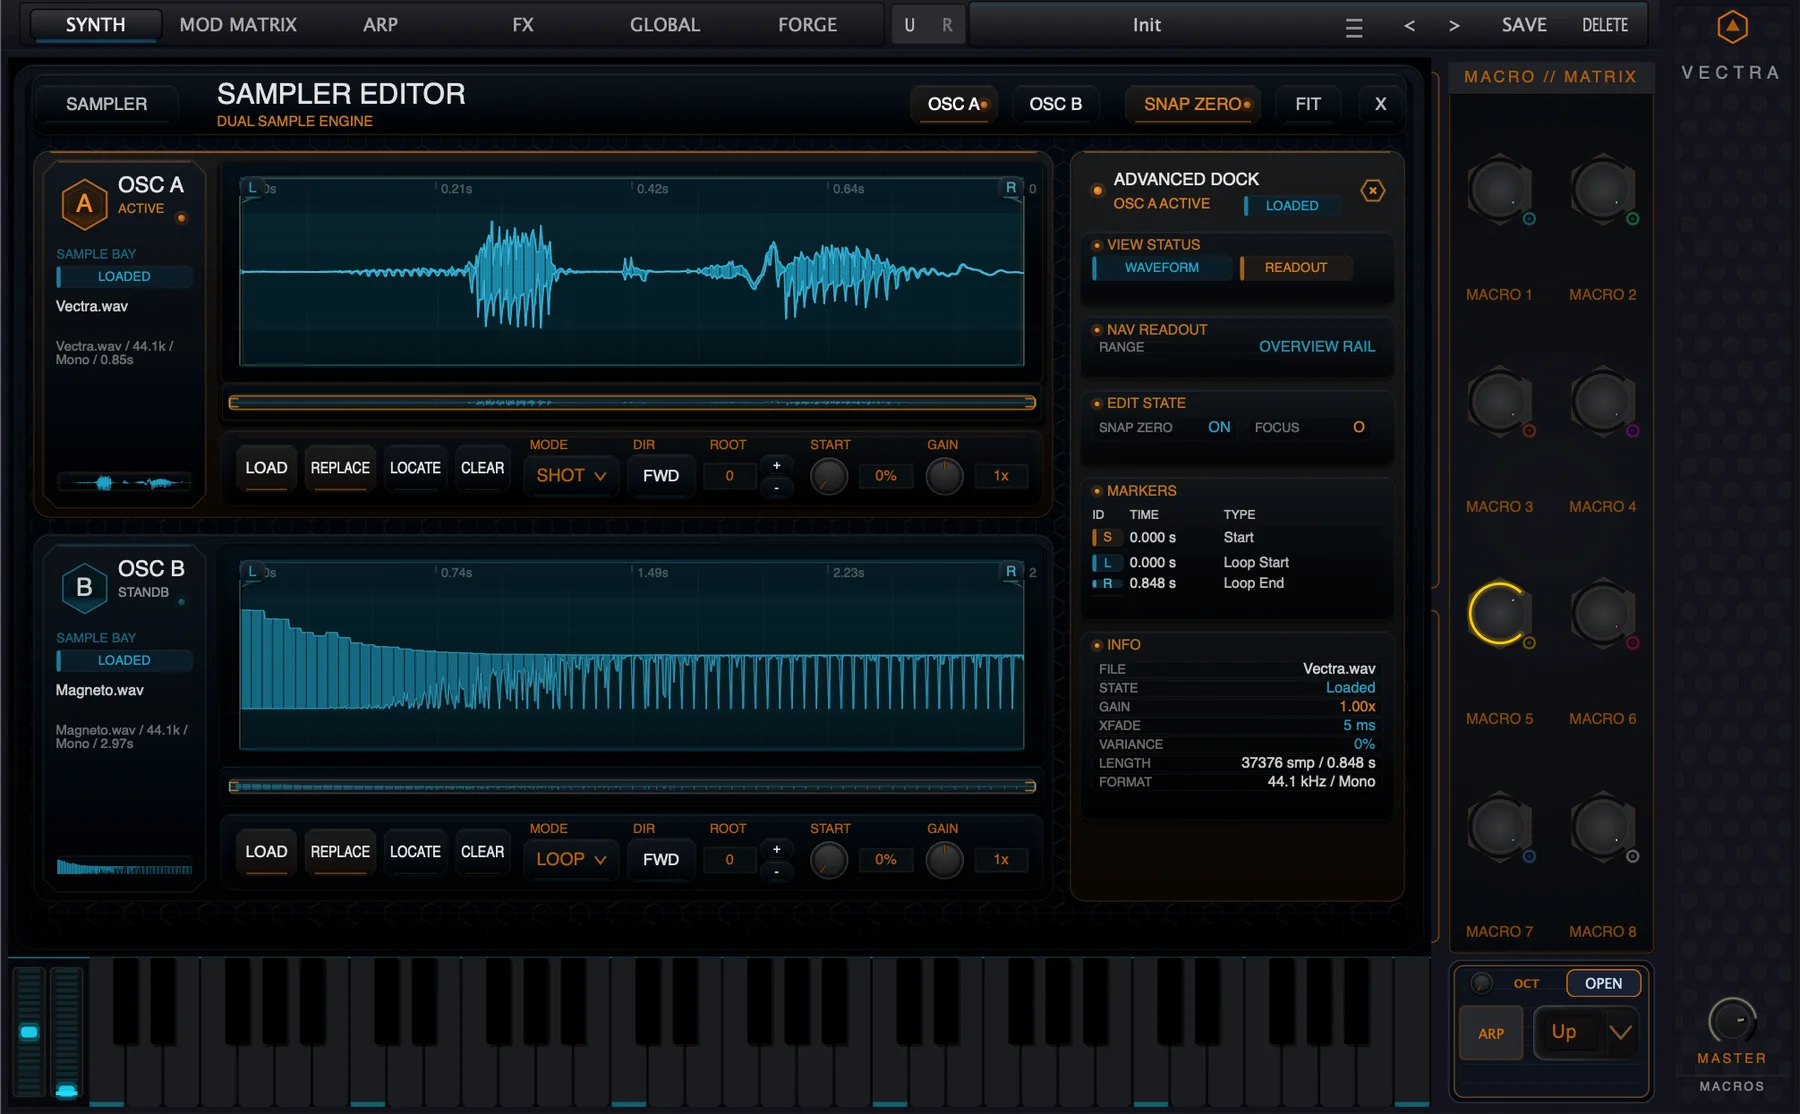The image size is (1800, 1114).
Task: Clear the OSC B sample
Action: click(x=482, y=852)
